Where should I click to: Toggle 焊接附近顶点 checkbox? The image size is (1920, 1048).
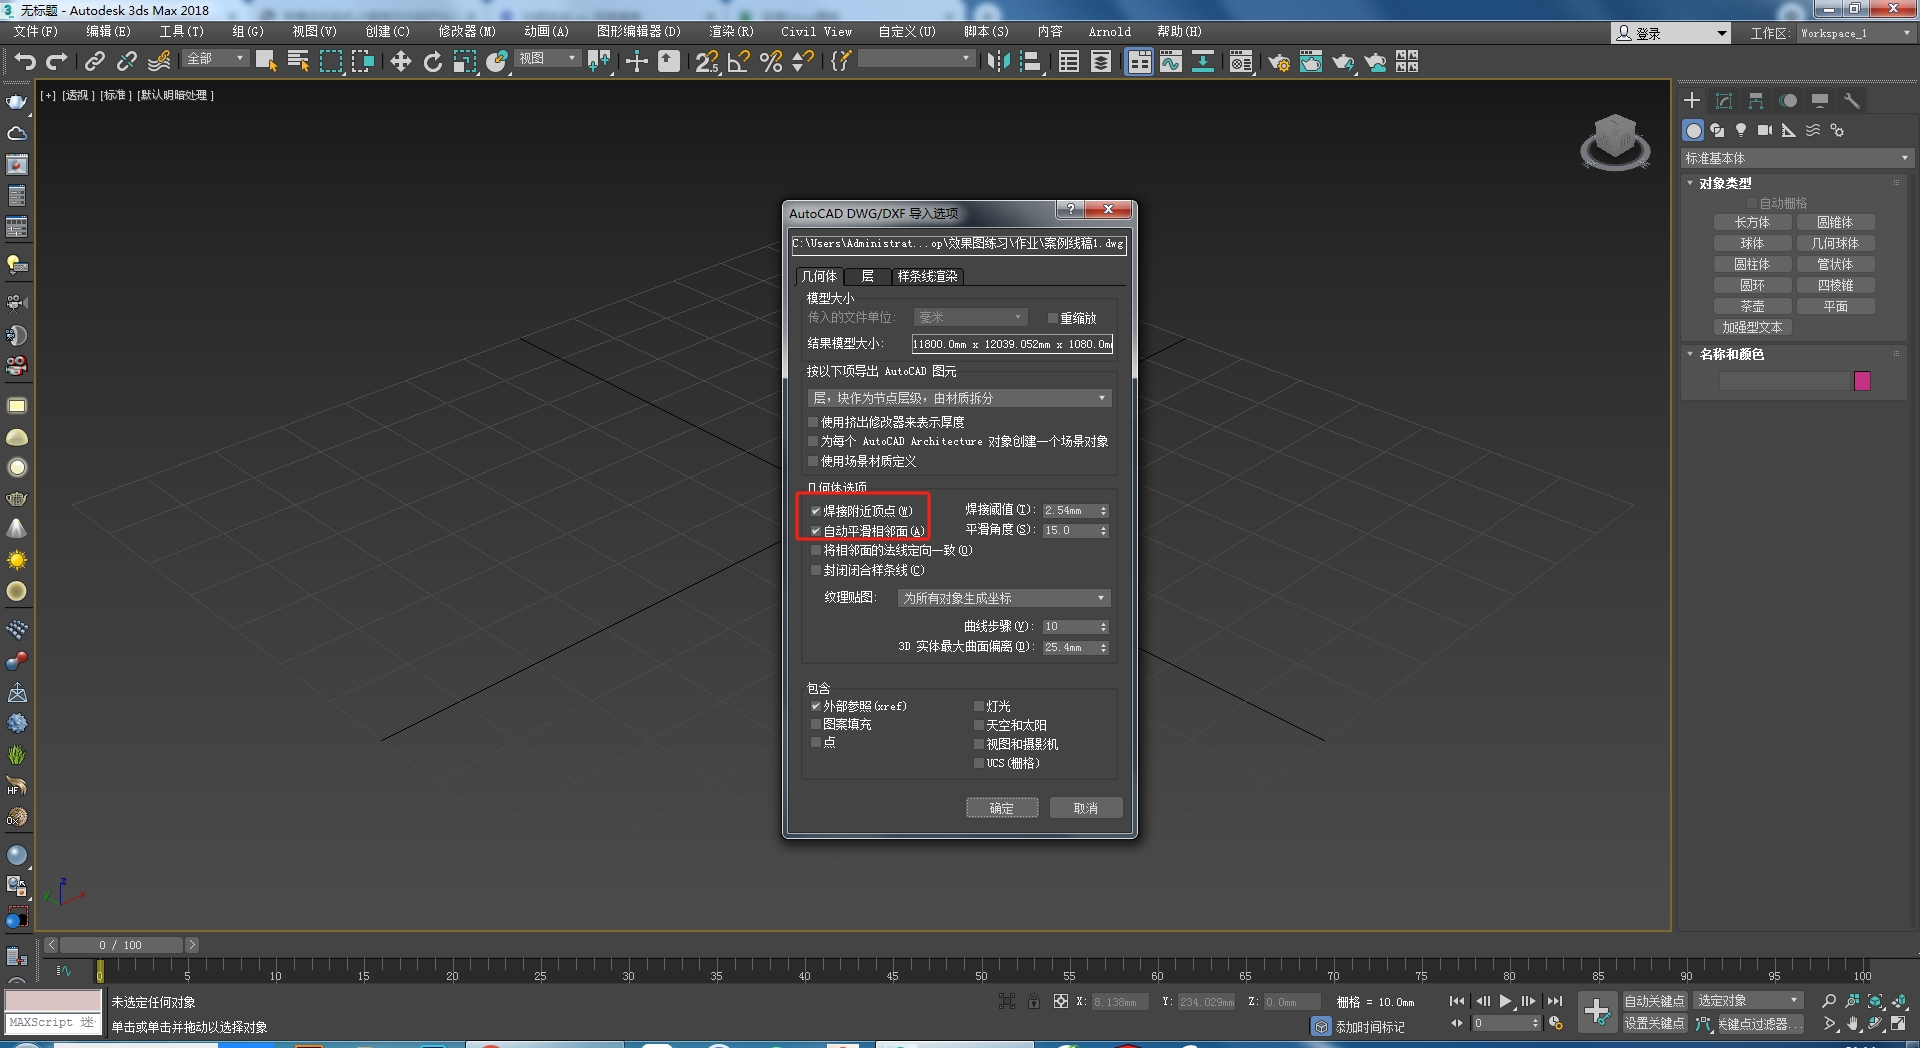coord(816,511)
